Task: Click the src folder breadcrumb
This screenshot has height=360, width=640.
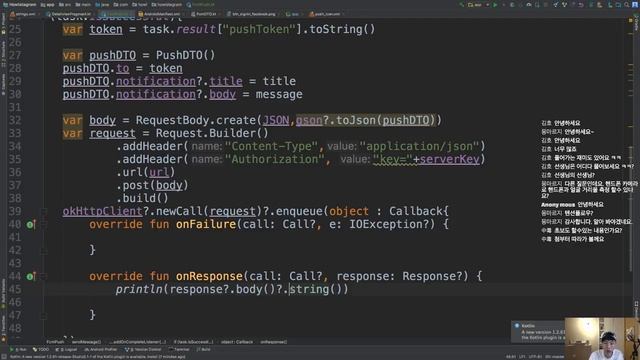Action: (64, 4)
